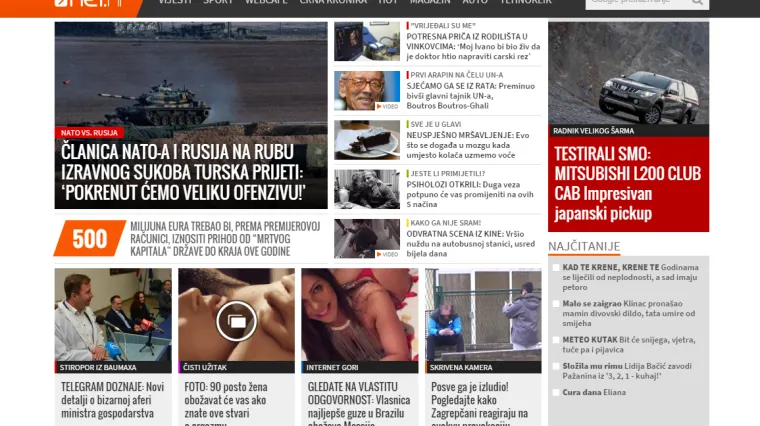Click the 'RADNIK VELIKOG ŠARMA' label
This screenshot has width=760, height=426.
[593, 131]
